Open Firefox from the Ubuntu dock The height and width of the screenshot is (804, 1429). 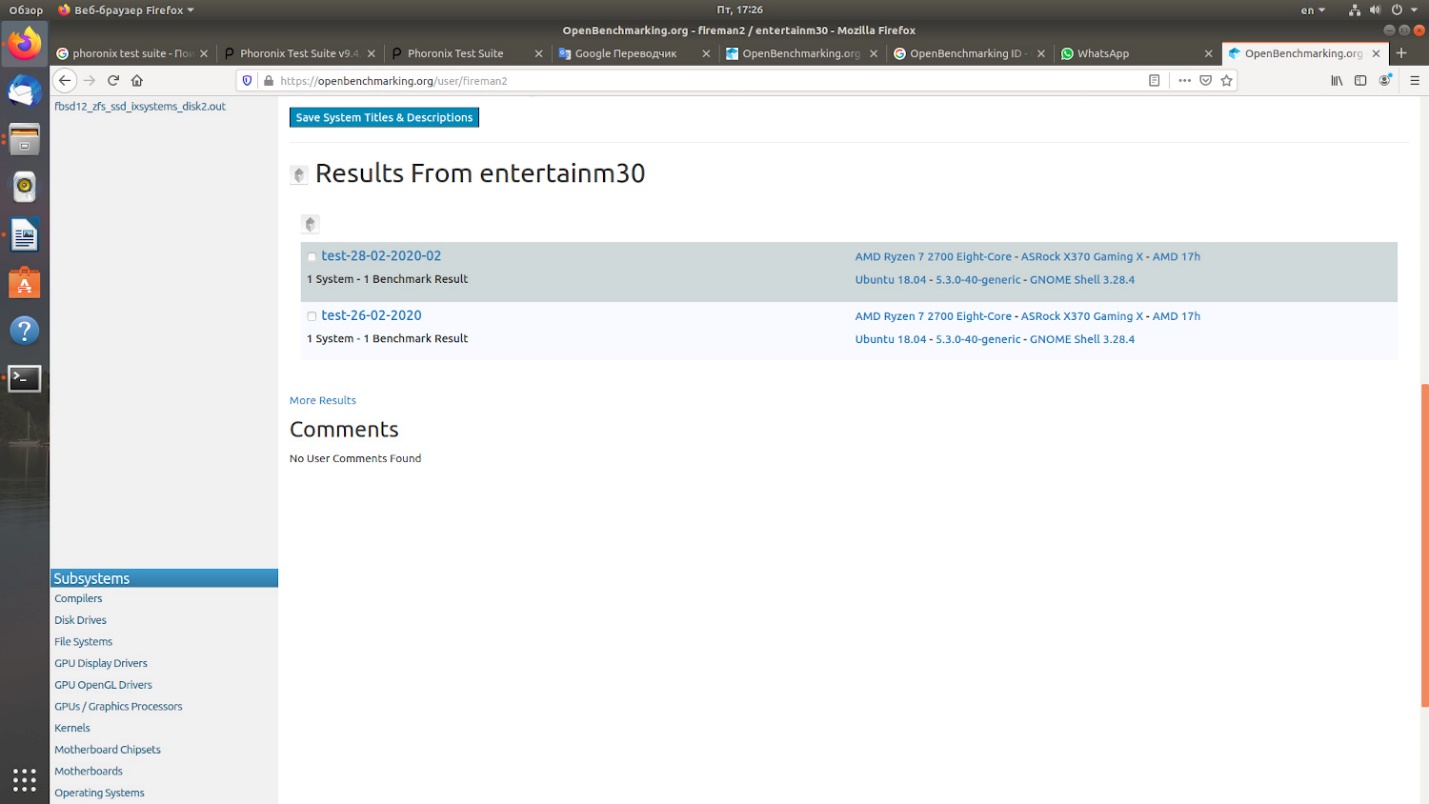click(25, 43)
